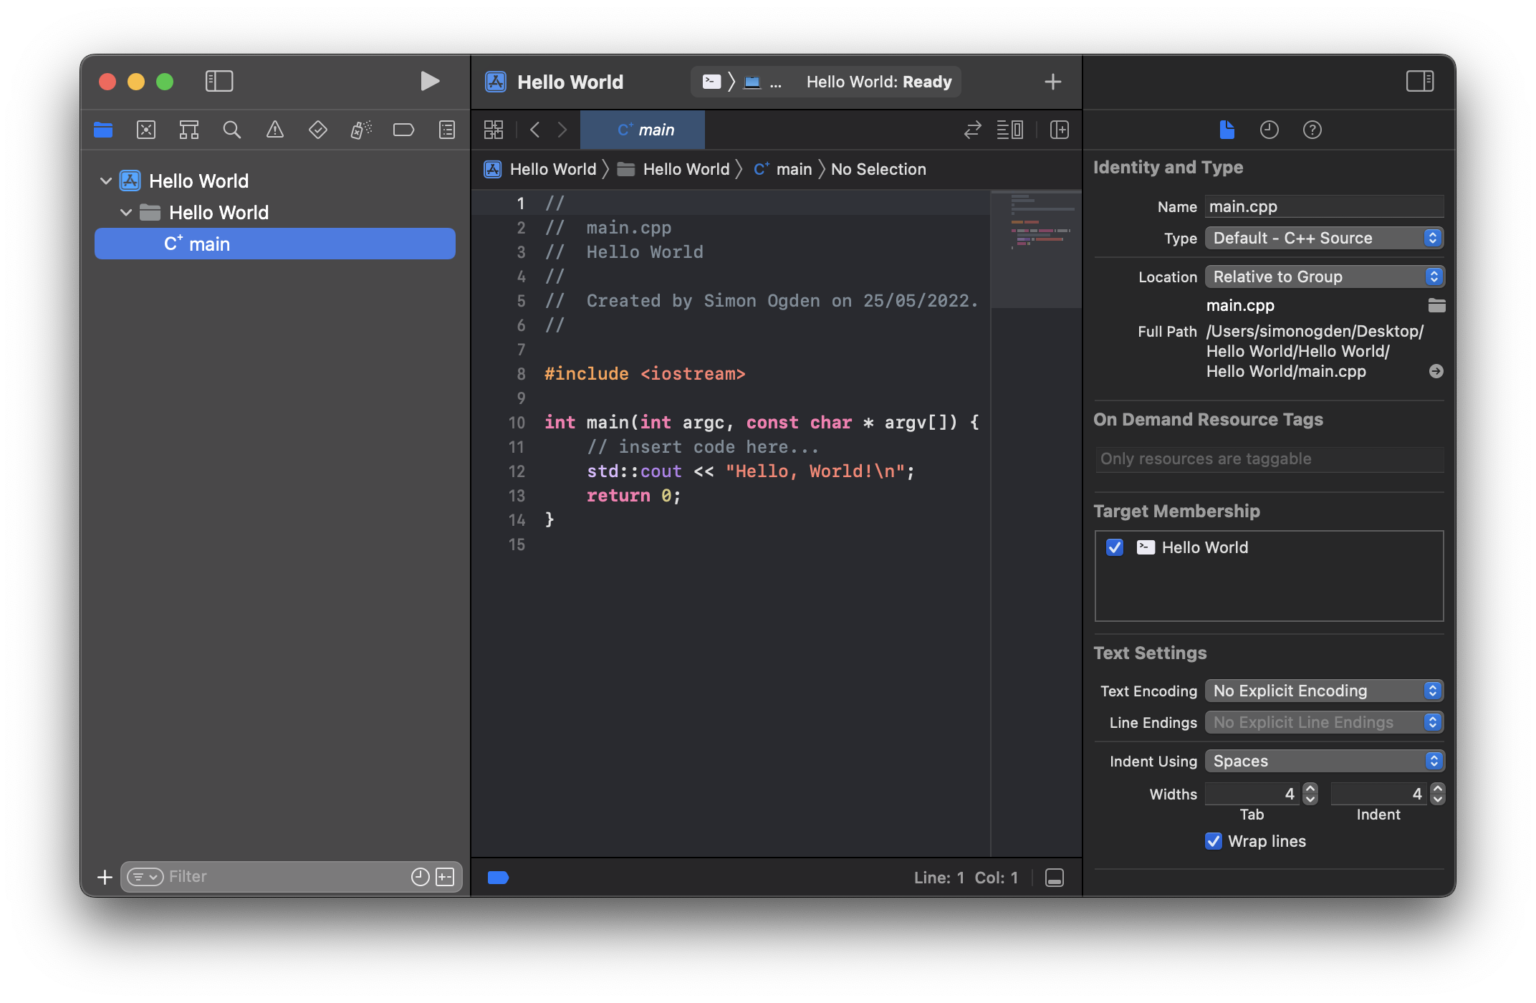Open the Issue navigator warning icon
1536x1003 pixels.
(275, 130)
